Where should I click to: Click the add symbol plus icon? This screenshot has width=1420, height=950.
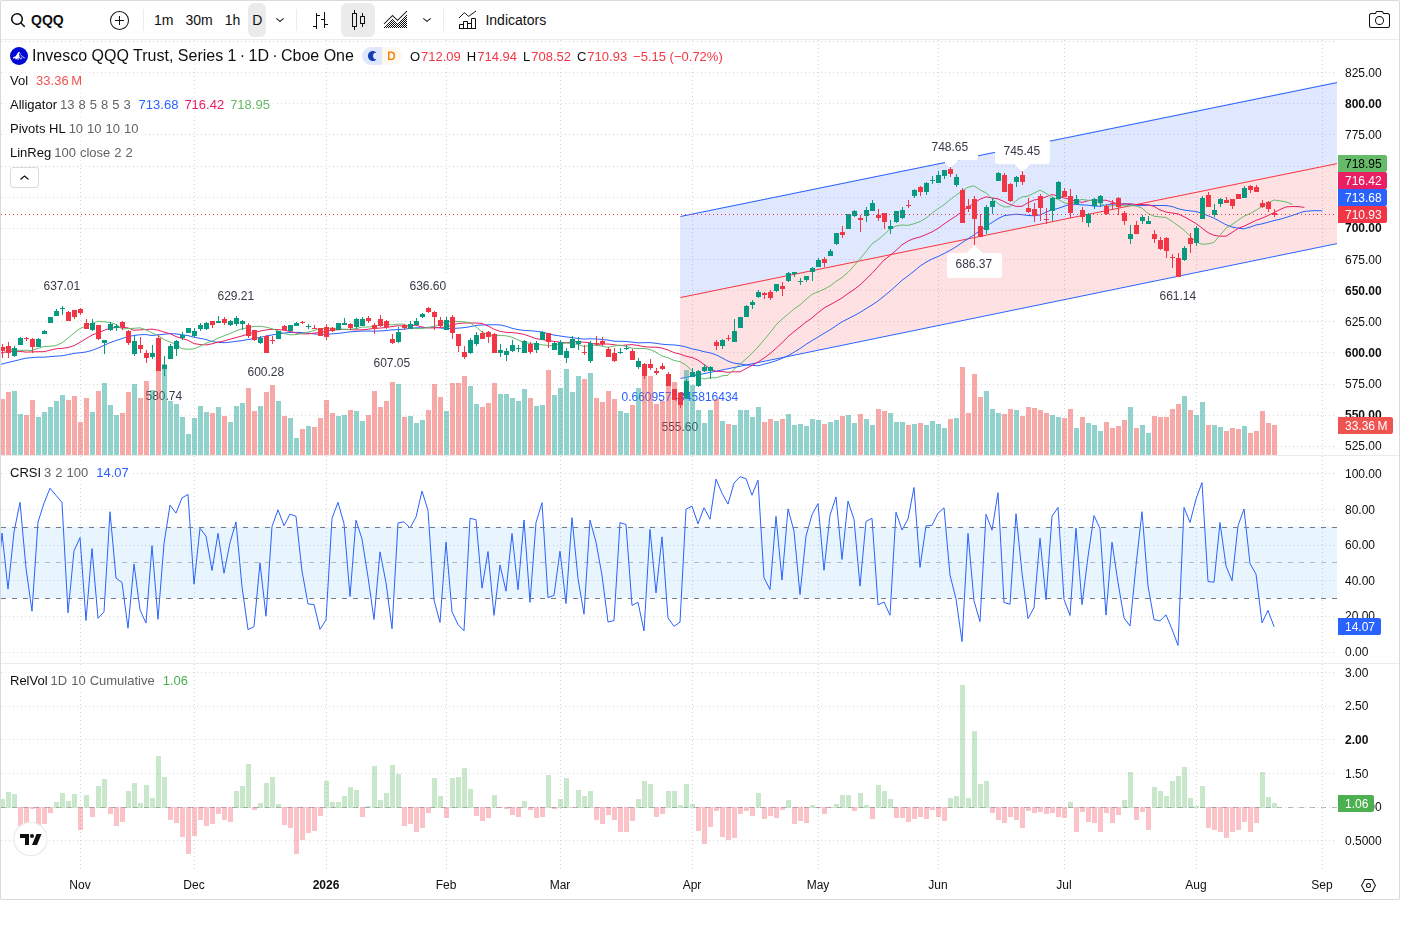click(x=119, y=20)
